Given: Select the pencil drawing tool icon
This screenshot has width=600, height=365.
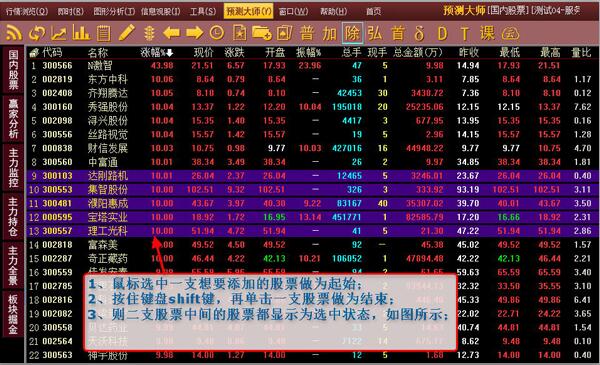Looking at the screenshot, I should click(x=126, y=33).
